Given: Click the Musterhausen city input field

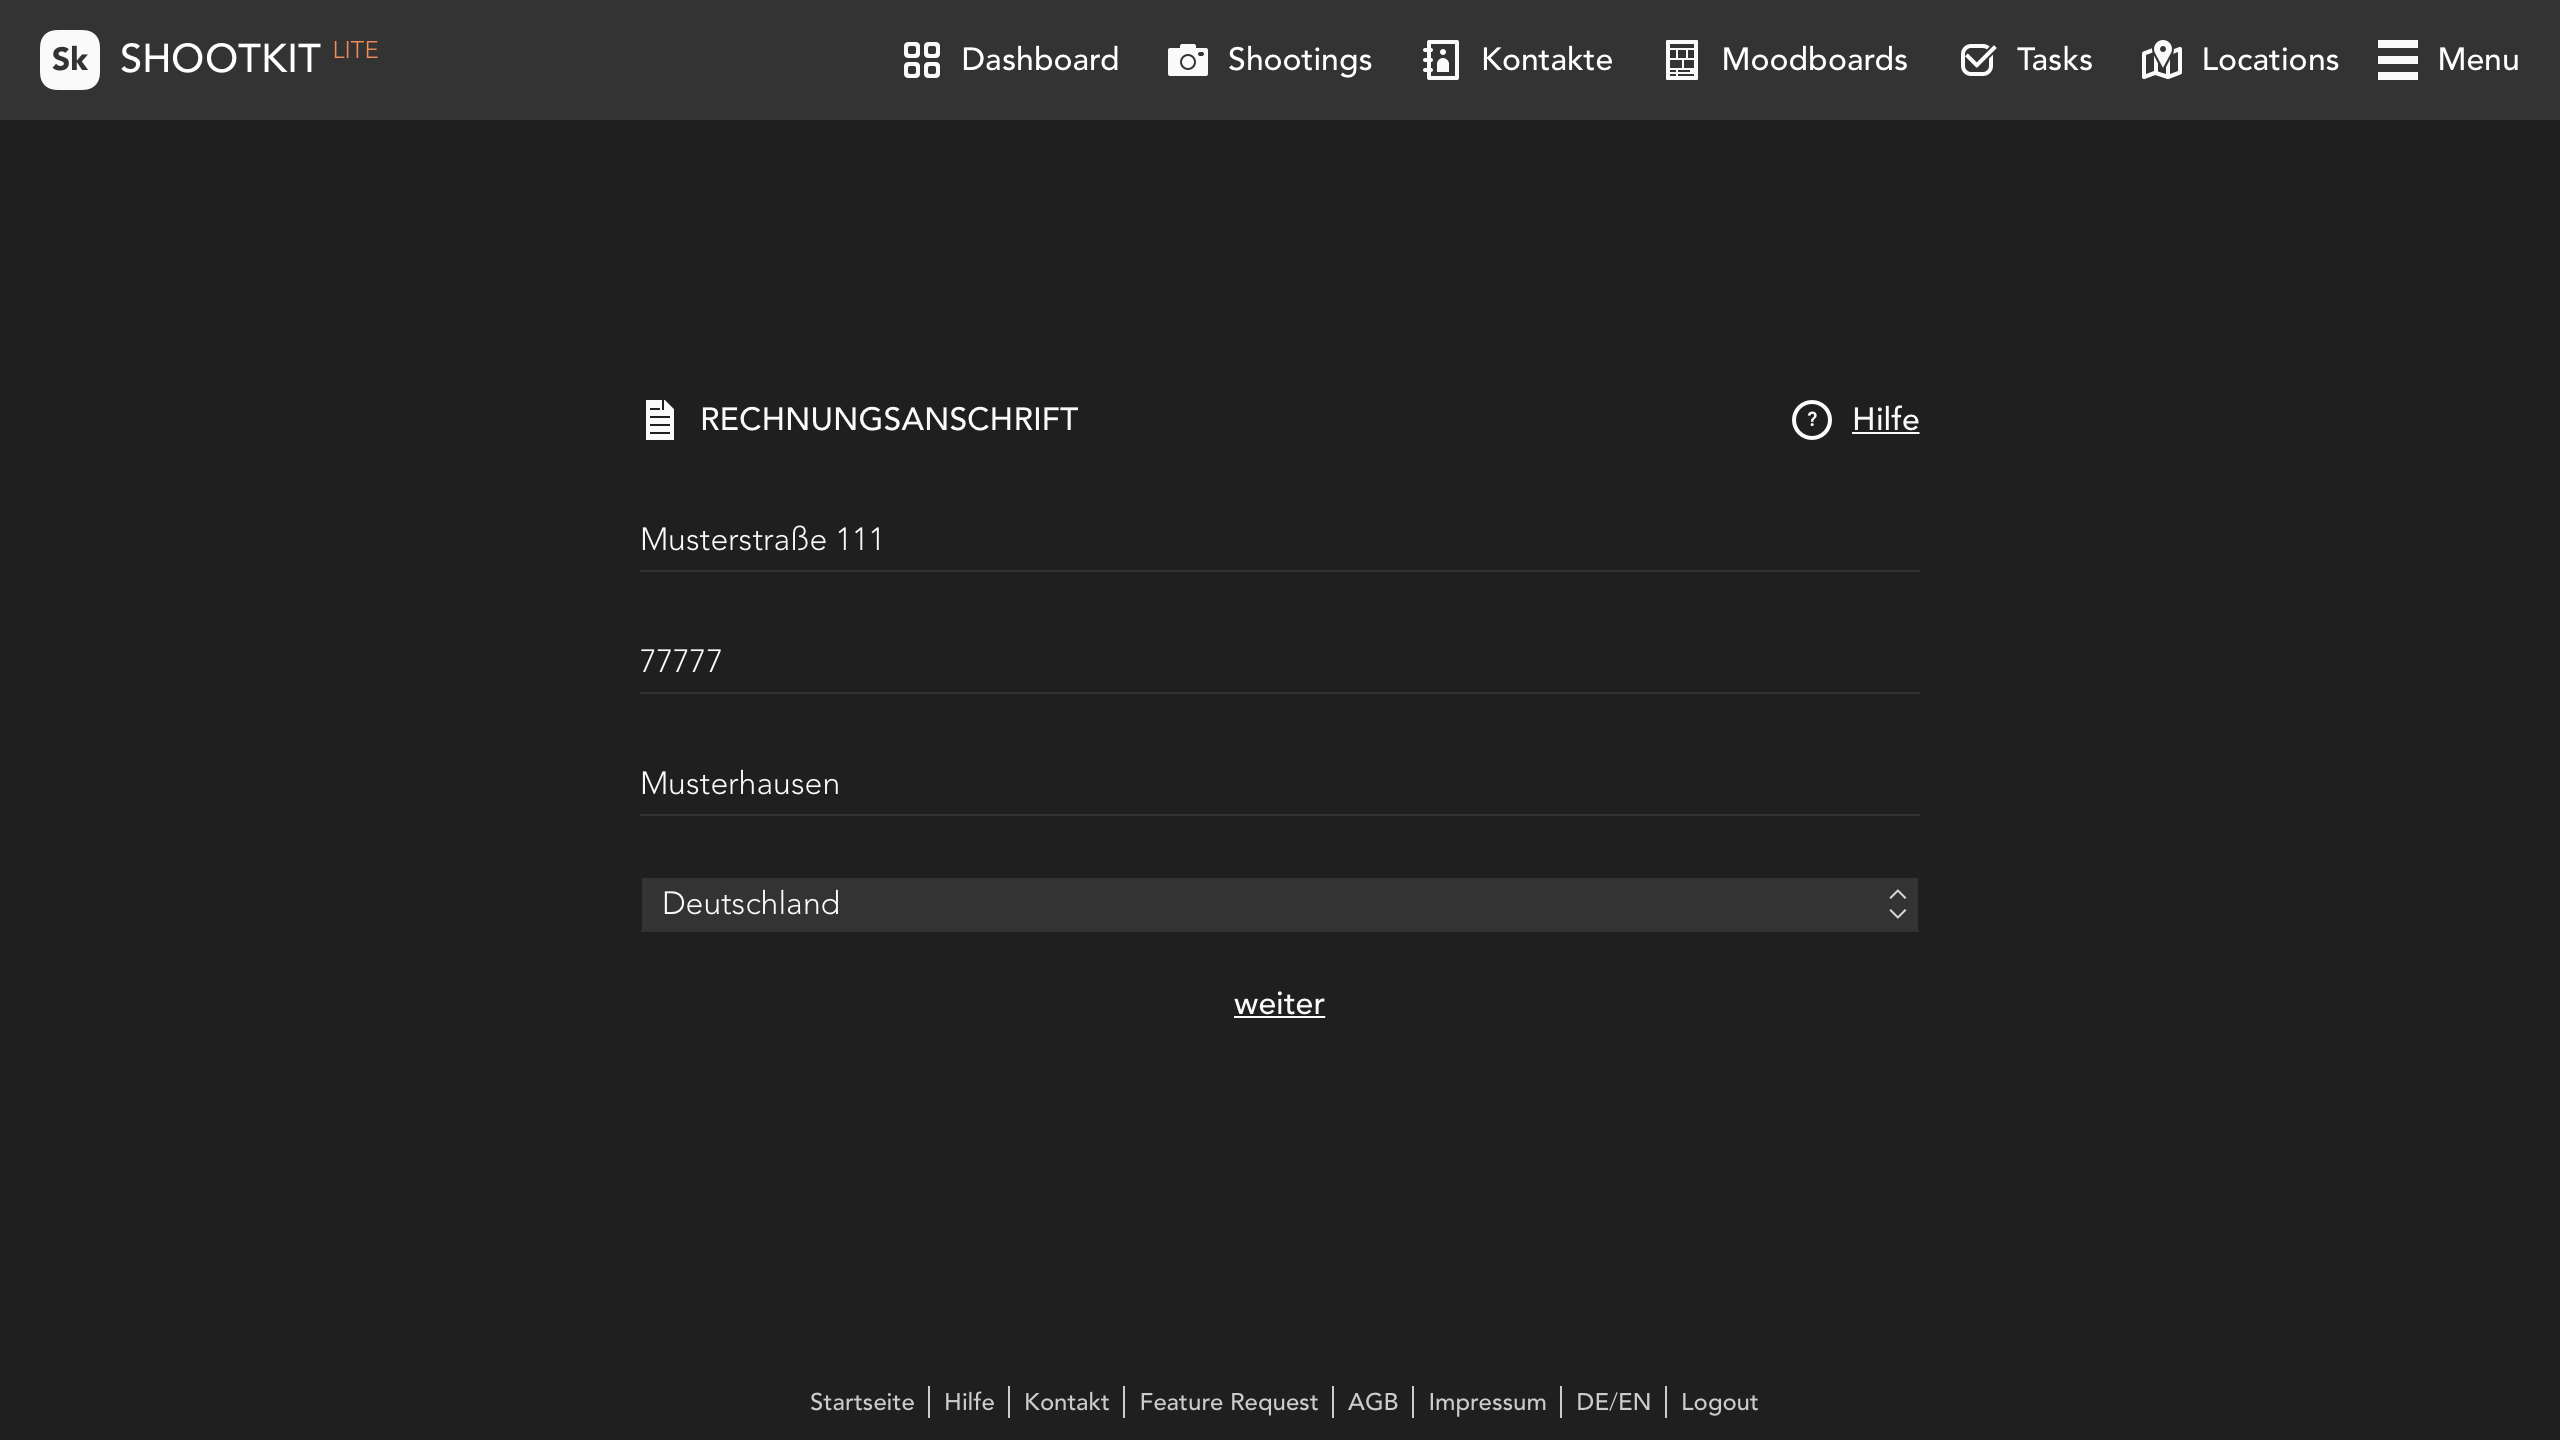Looking at the screenshot, I should [1280, 784].
